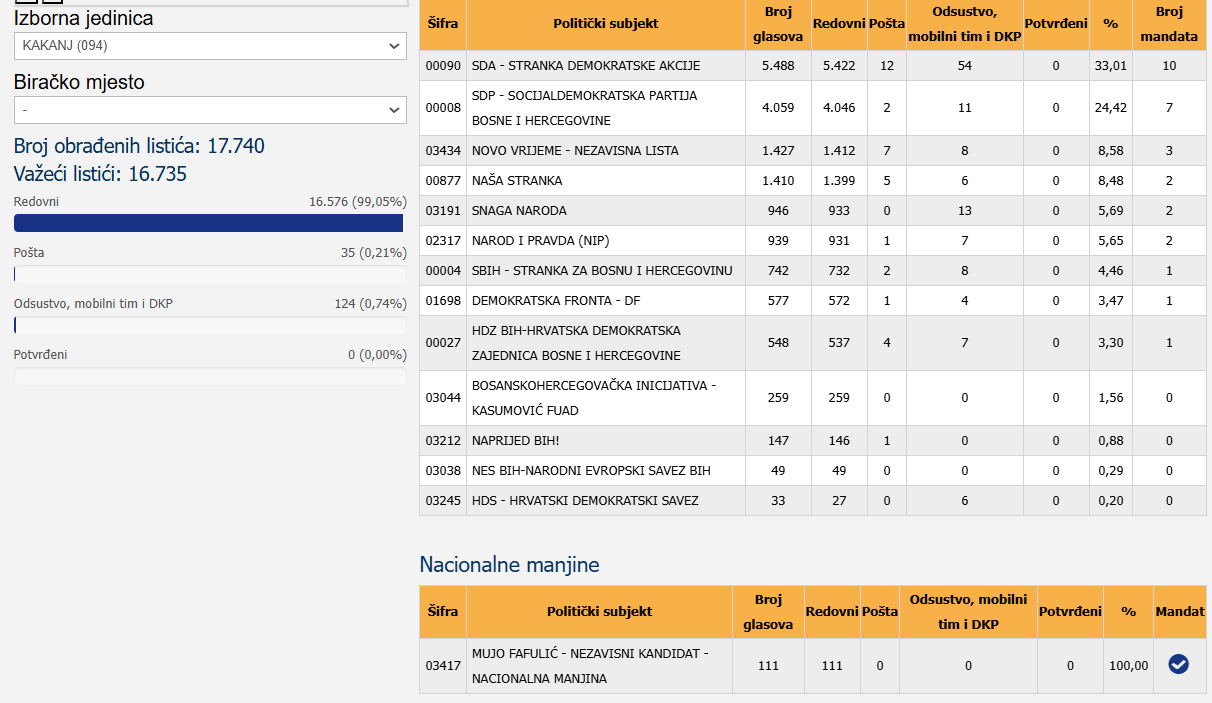Expand the Biračko mjesto dropdown

pyautogui.click(x=210, y=110)
